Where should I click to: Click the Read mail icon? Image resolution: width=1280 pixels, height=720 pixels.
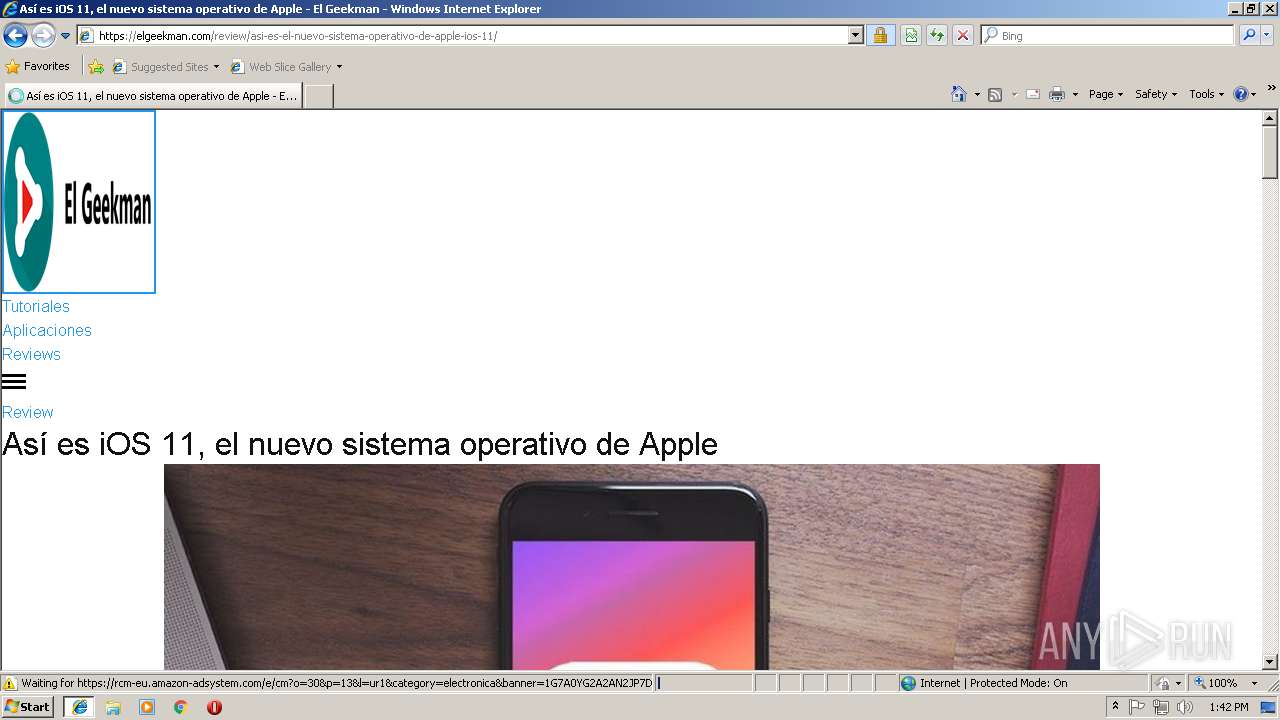click(1033, 94)
